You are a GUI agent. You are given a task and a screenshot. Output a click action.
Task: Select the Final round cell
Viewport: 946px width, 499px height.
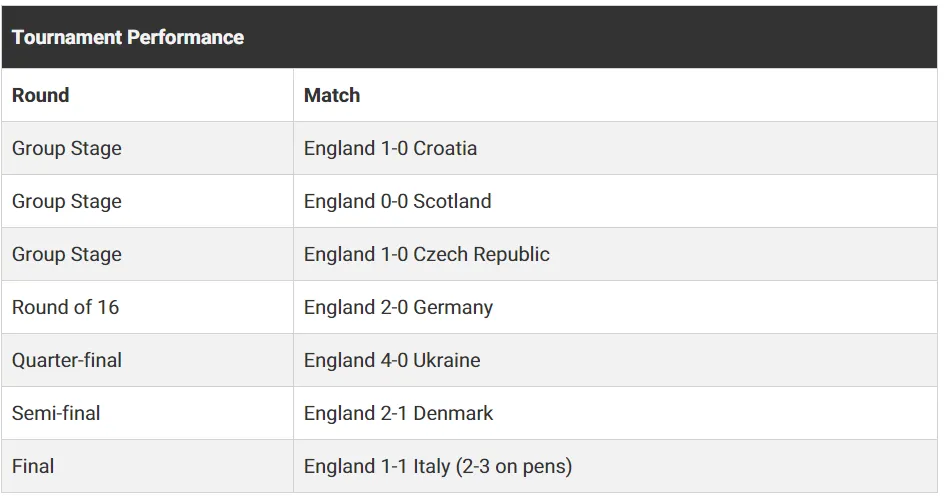[147, 466]
